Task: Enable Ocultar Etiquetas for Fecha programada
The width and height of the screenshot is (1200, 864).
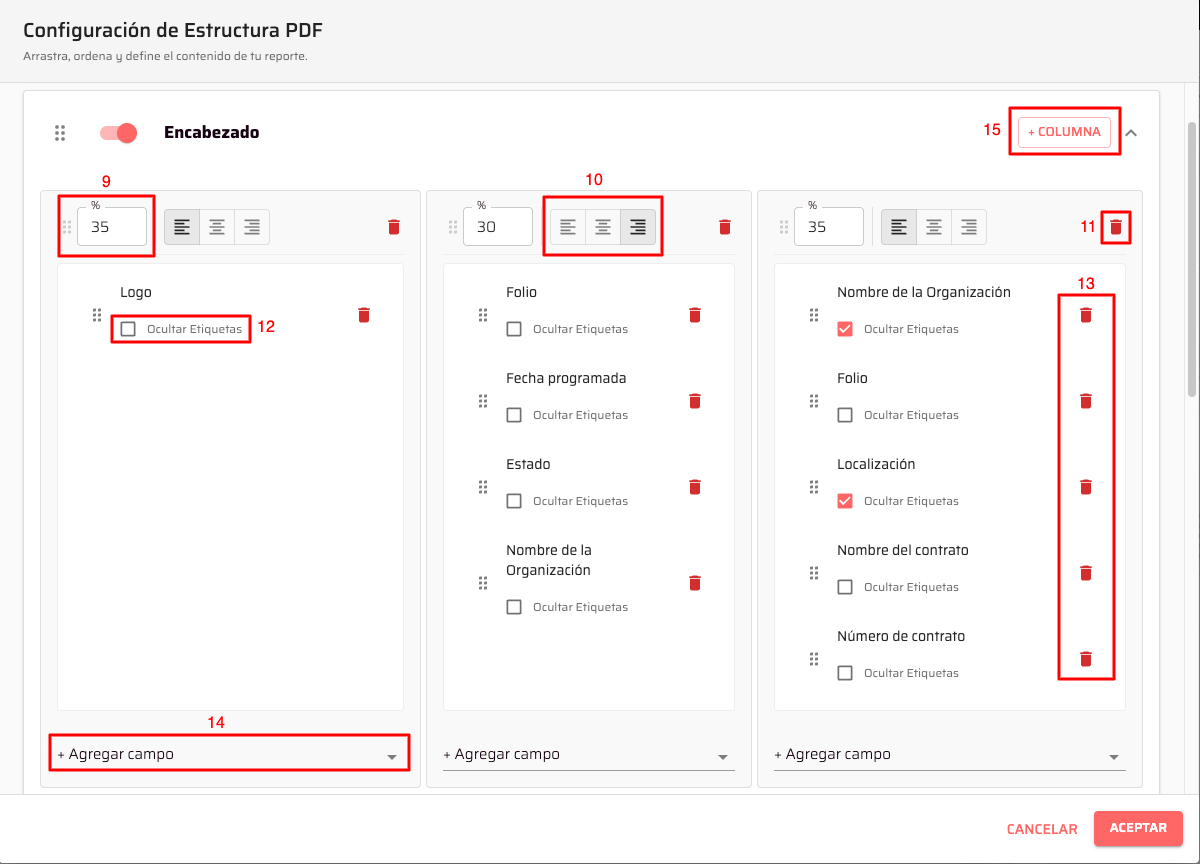Action: point(514,415)
